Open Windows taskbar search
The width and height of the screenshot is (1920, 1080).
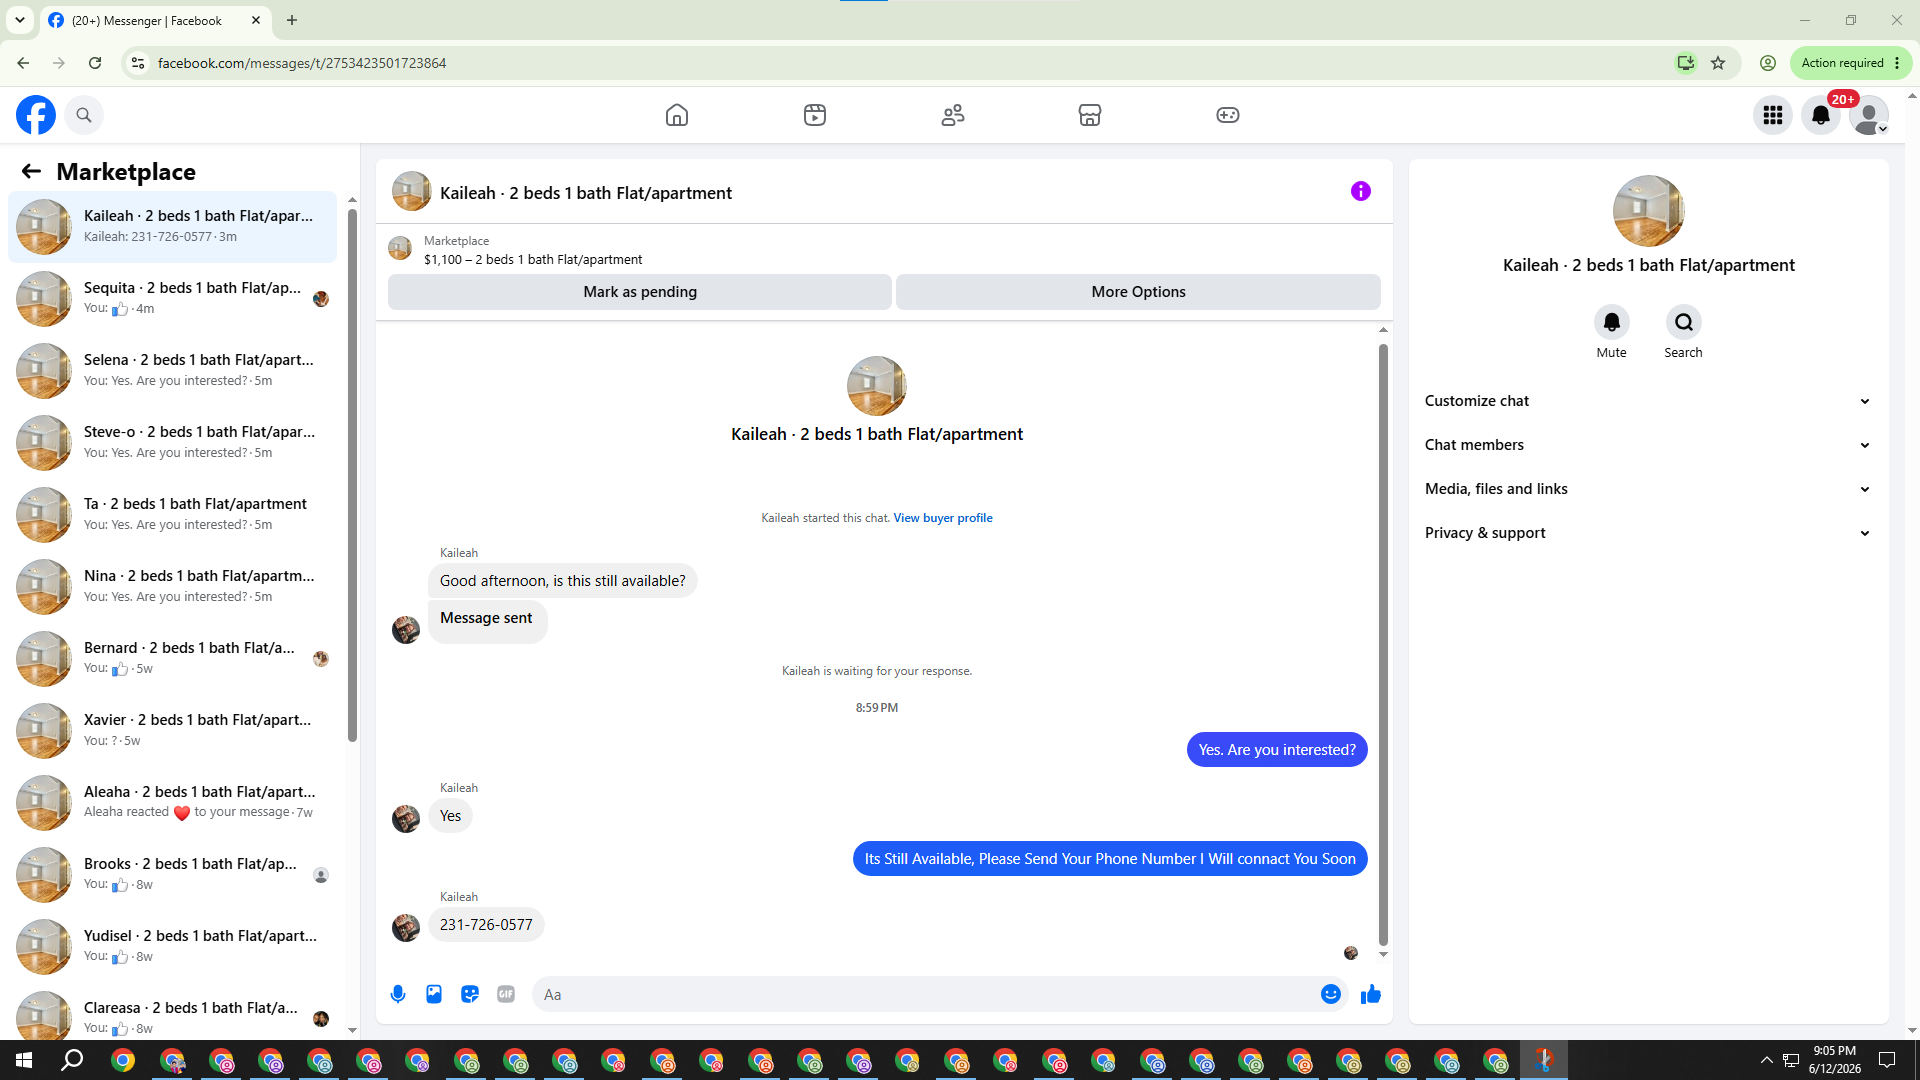click(72, 1060)
